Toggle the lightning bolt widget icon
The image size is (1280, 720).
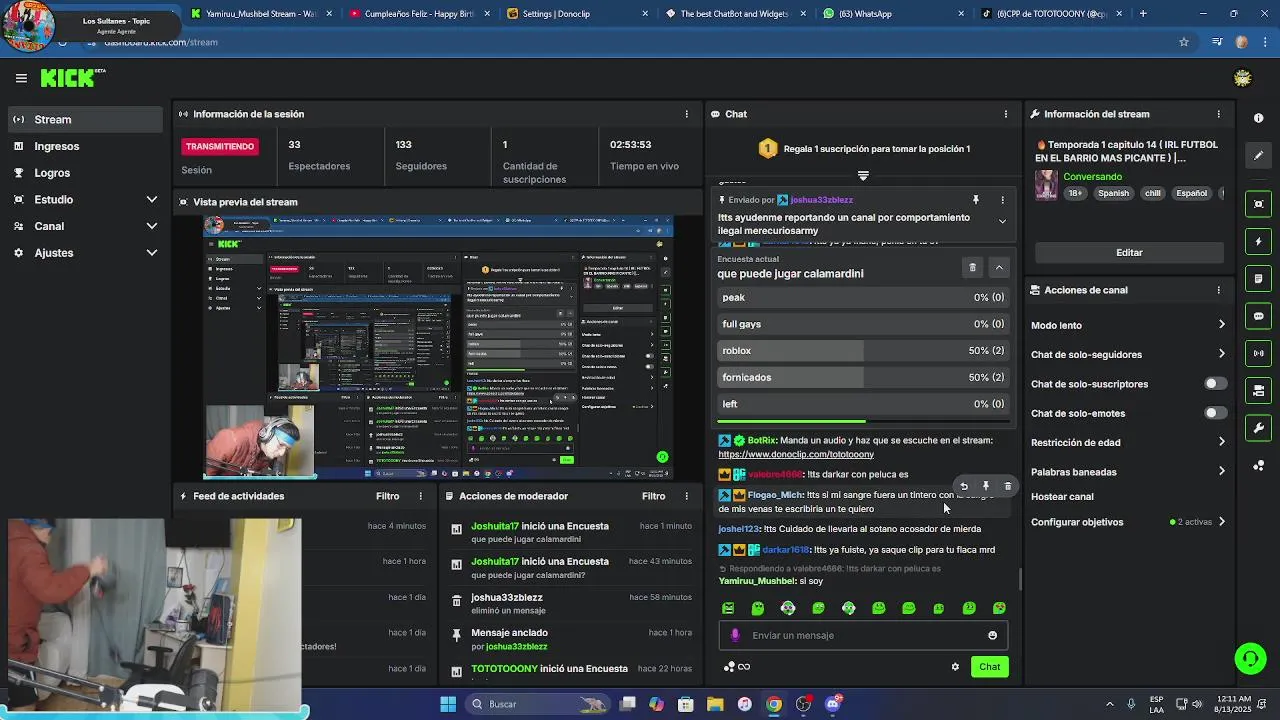click(x=1258, y=241)
